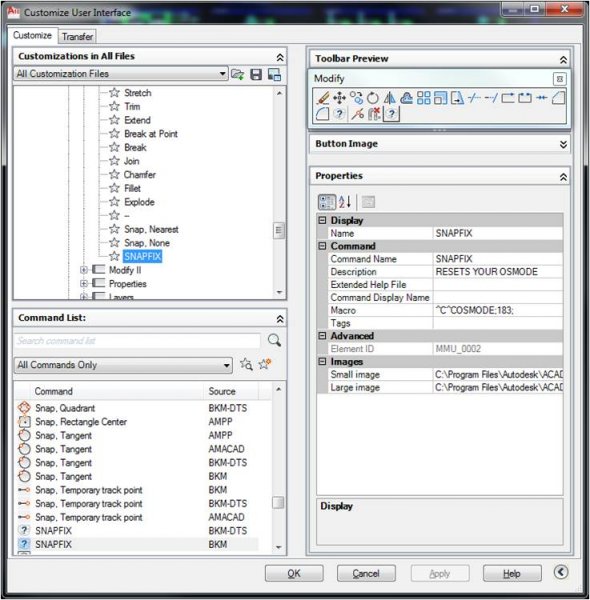
Task: Click the Rotate icon in toolbar preview
Action: [373, 98]
